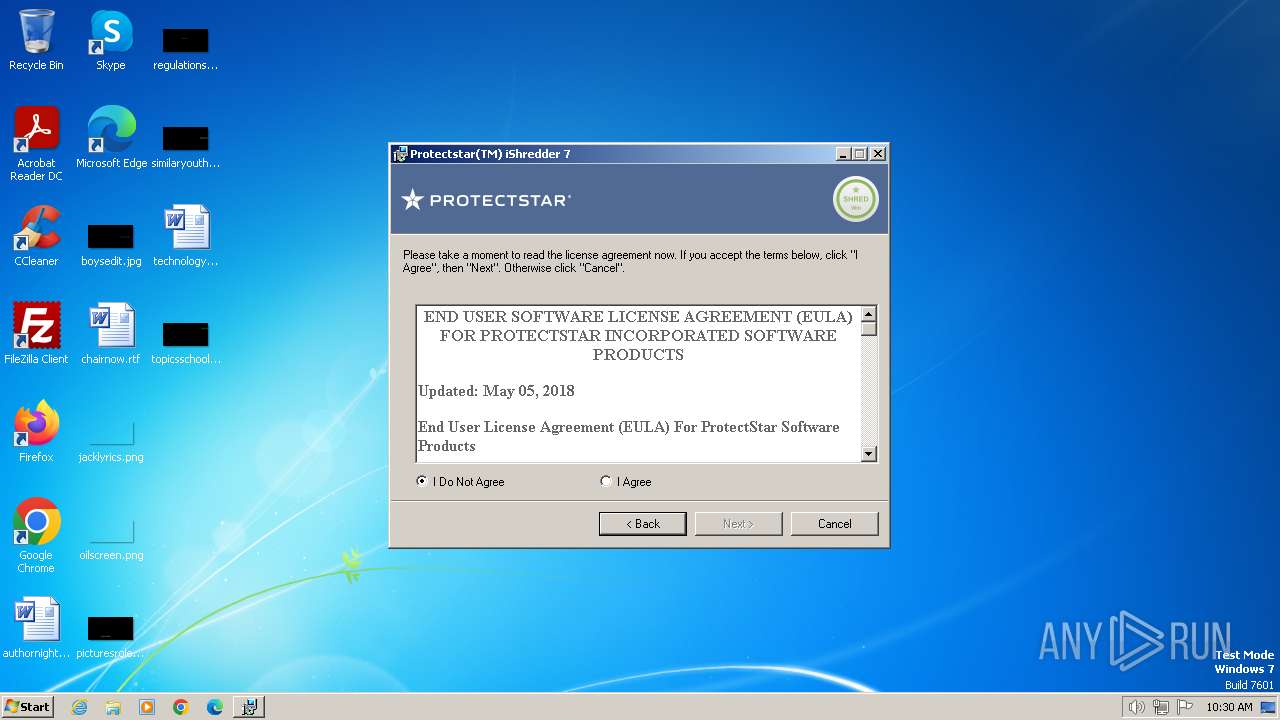Screen dimensions: 1280x720
Task: Click the END USER SOFTWARE LICENSE AGREEMENT heading
Action: click(638, 335)
